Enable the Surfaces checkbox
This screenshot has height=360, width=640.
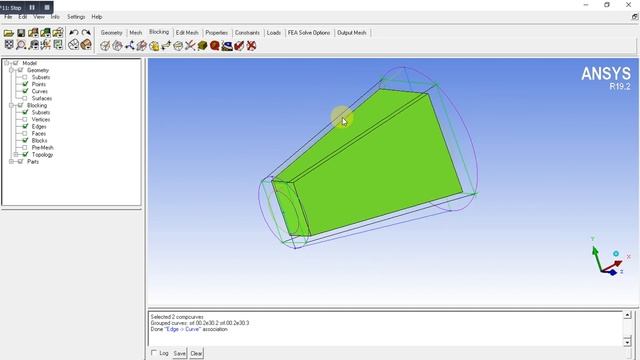pos(25,98)
